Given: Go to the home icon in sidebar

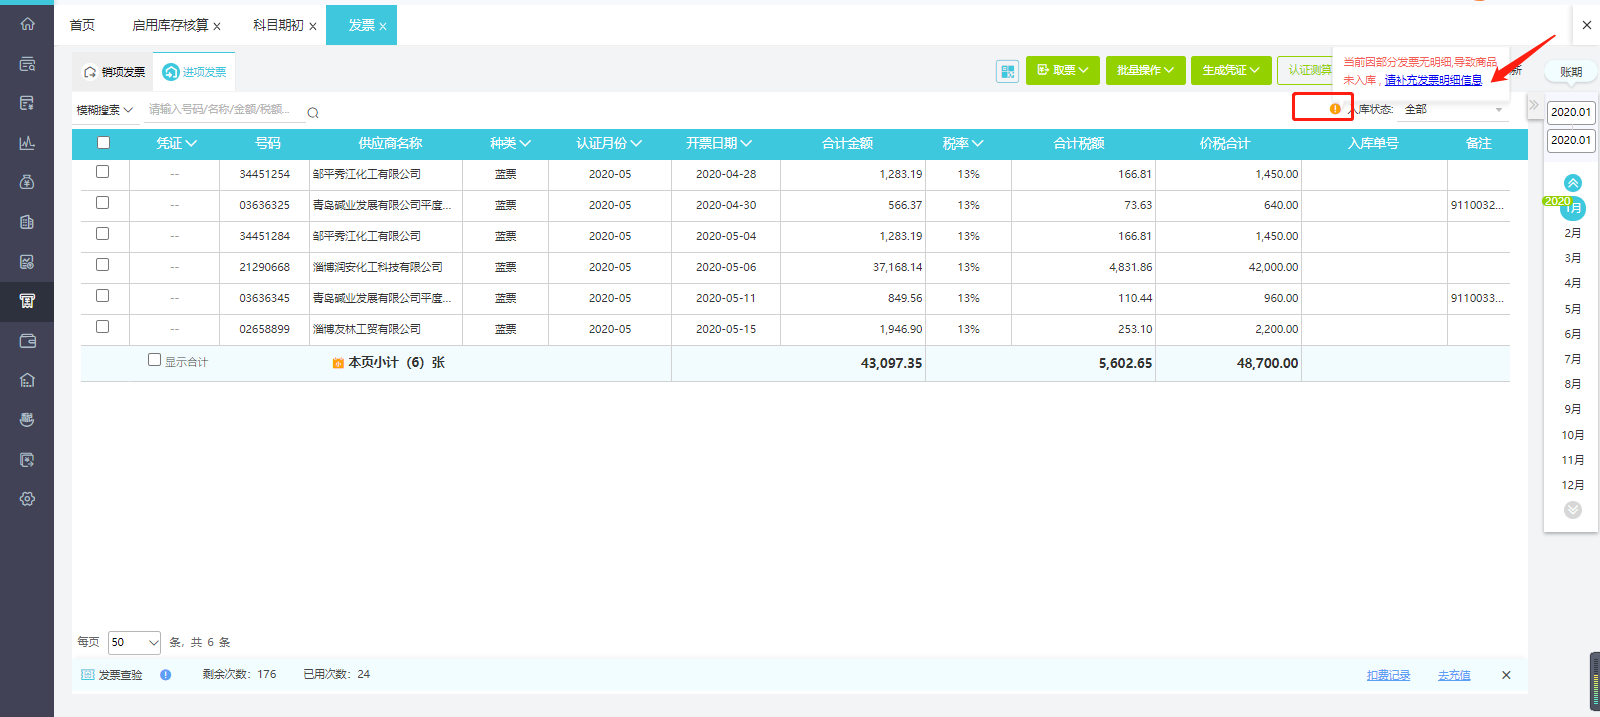Looking at the screenshot, I should tap(27, 24).
